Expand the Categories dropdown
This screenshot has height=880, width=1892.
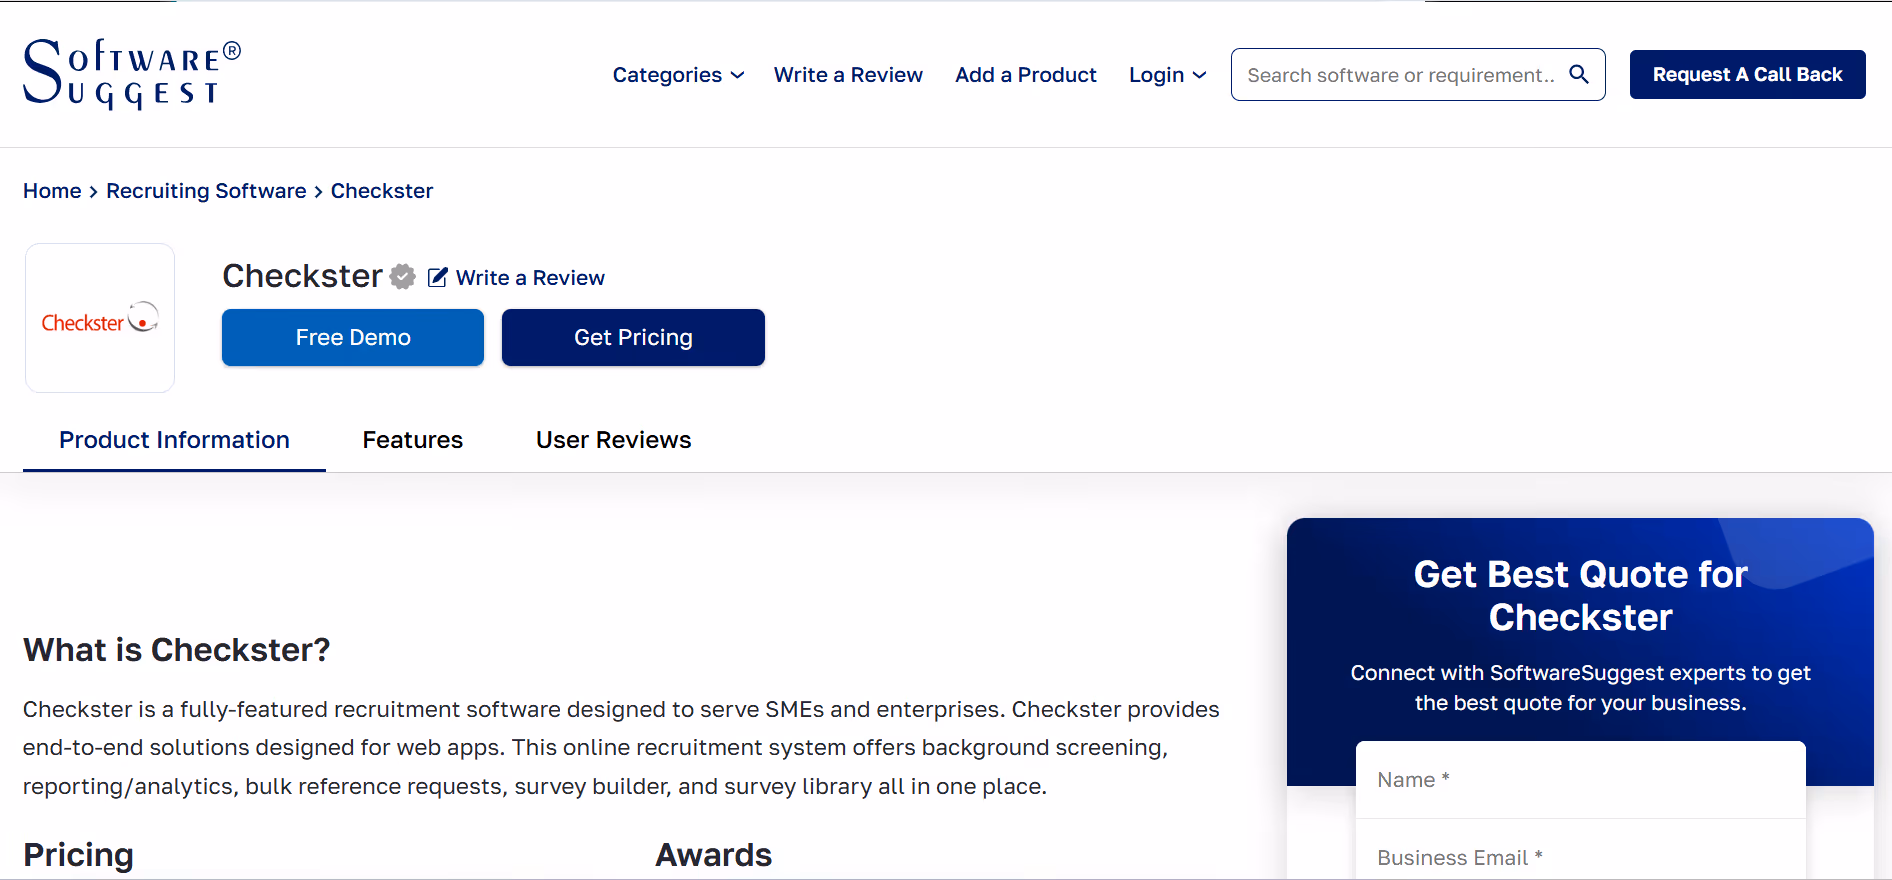[x=678, y=75]
